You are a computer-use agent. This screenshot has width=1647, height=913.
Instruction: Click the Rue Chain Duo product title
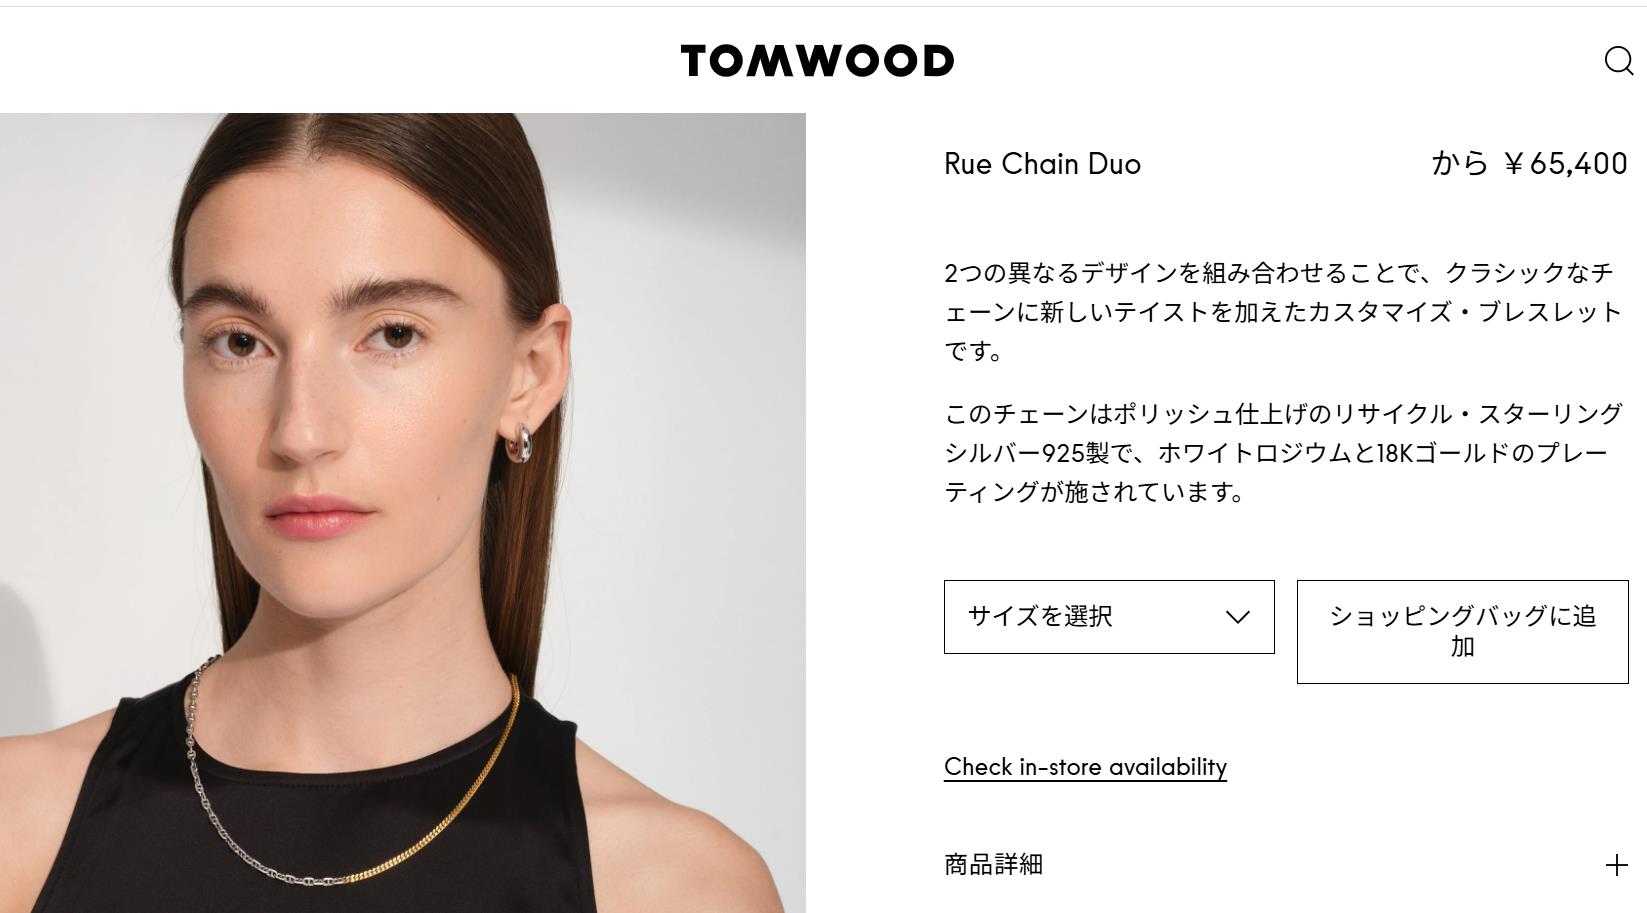[x=1042, y=164]
